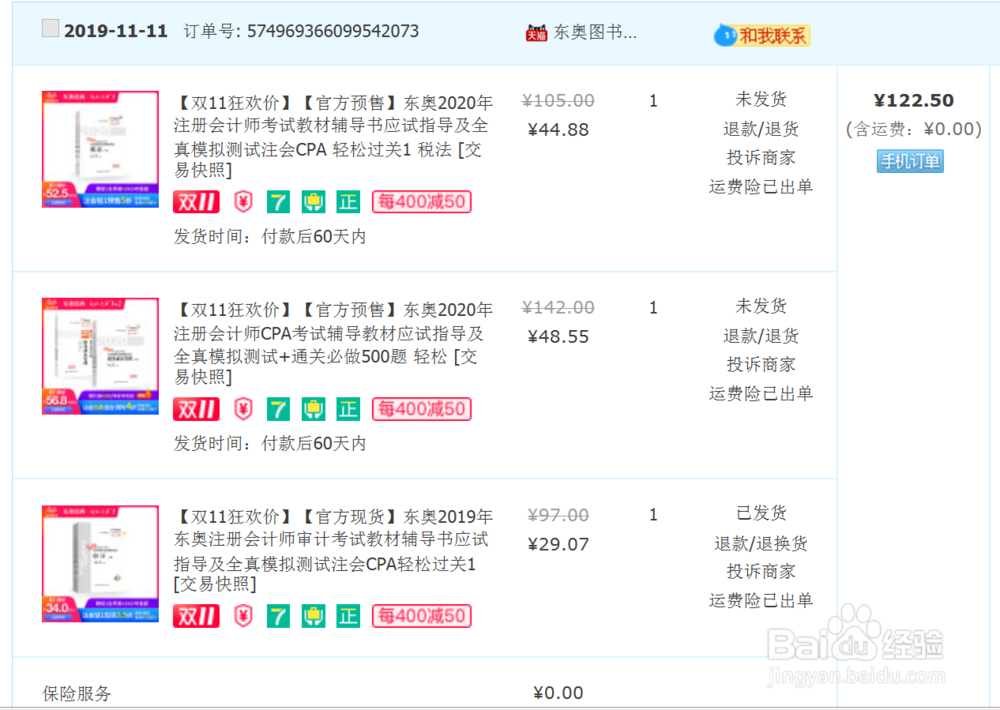
Task: Click the ¥ shield icon on the 审计 item
Action: coord(243,616)
